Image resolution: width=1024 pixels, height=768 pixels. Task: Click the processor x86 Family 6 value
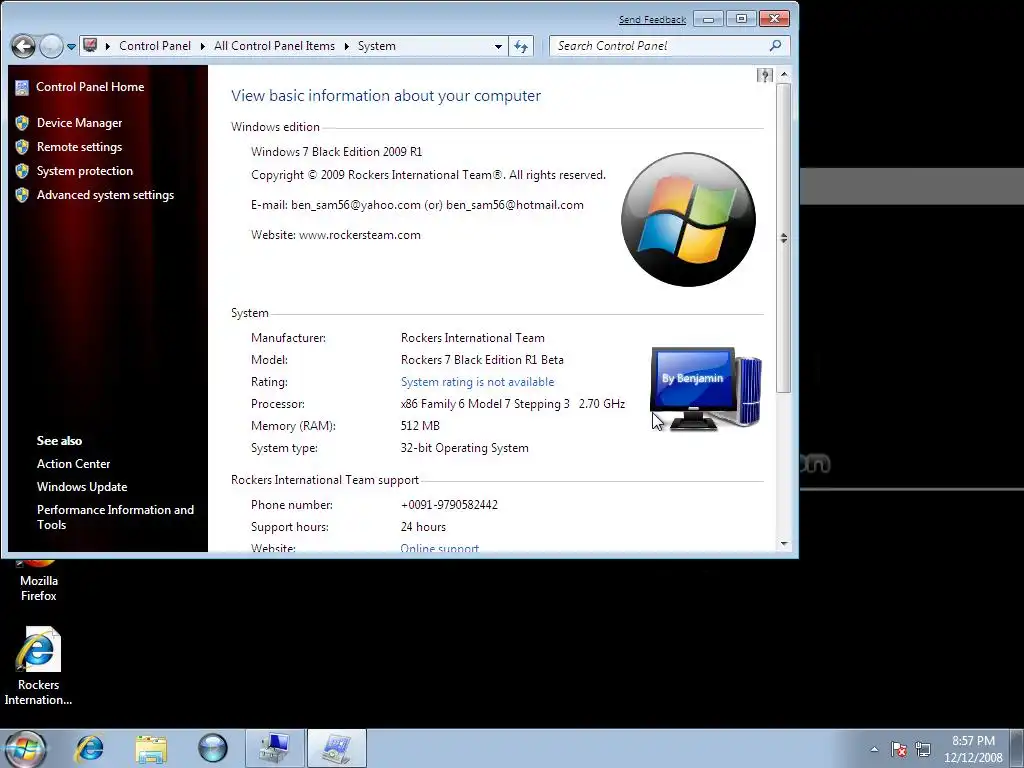pos(513,404)
